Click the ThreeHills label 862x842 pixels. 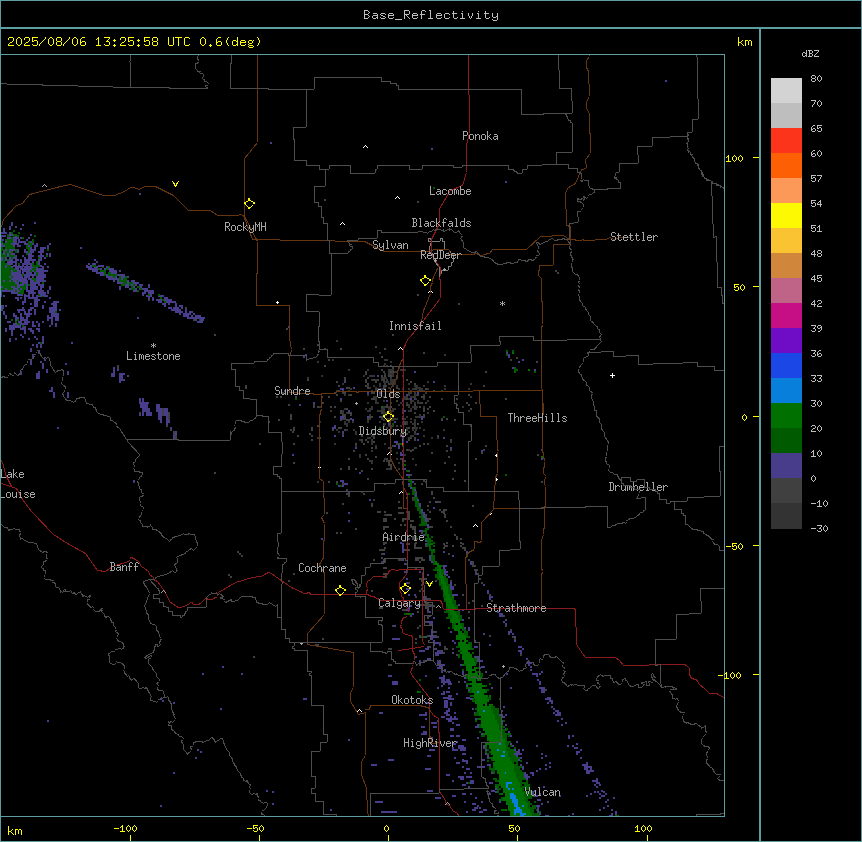537,418
